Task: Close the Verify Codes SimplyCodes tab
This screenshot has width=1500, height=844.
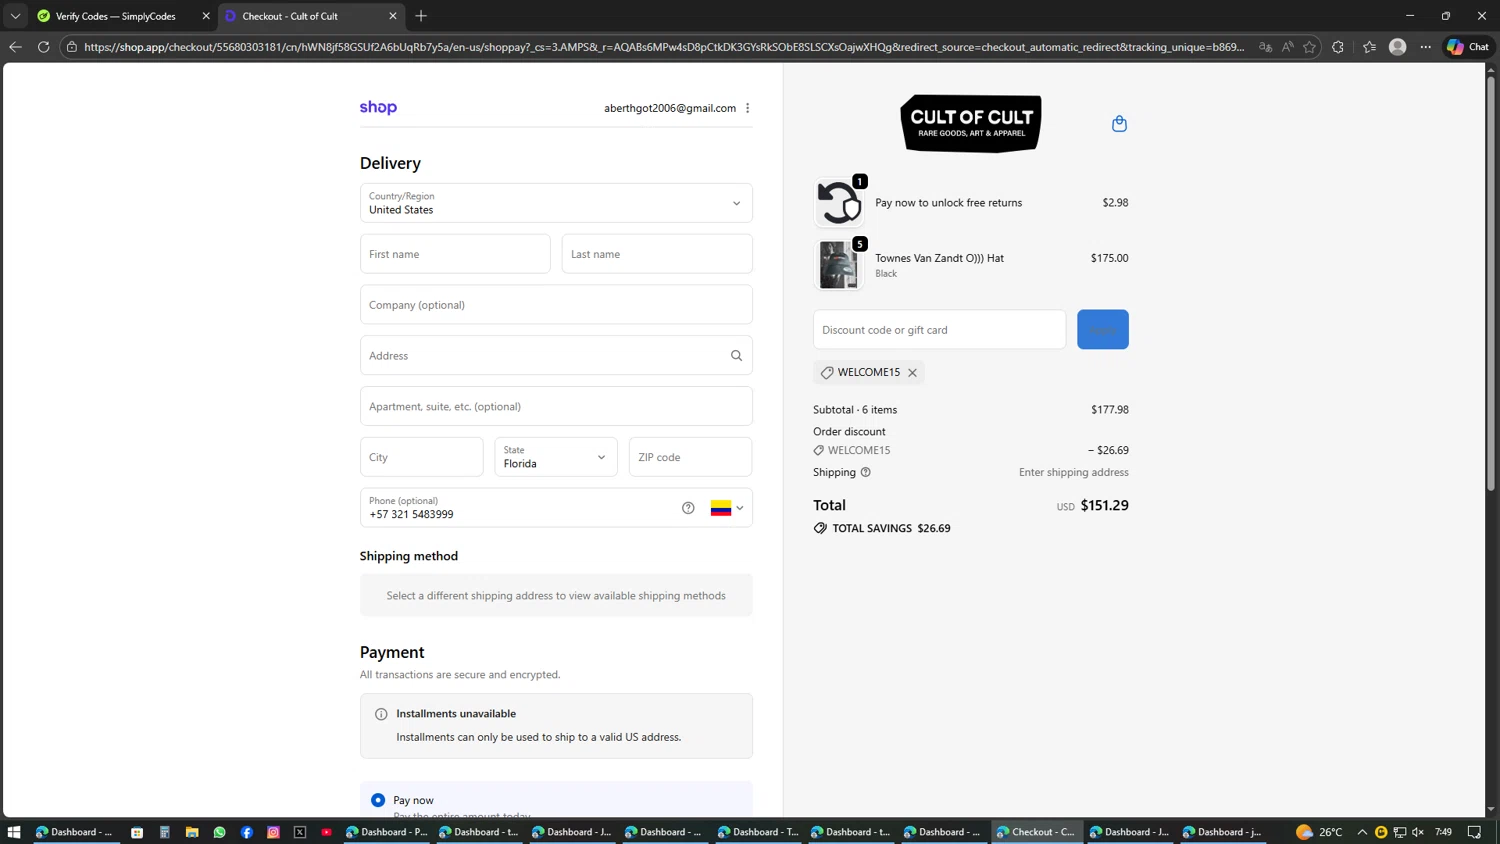Action: [x=206, y=16]
